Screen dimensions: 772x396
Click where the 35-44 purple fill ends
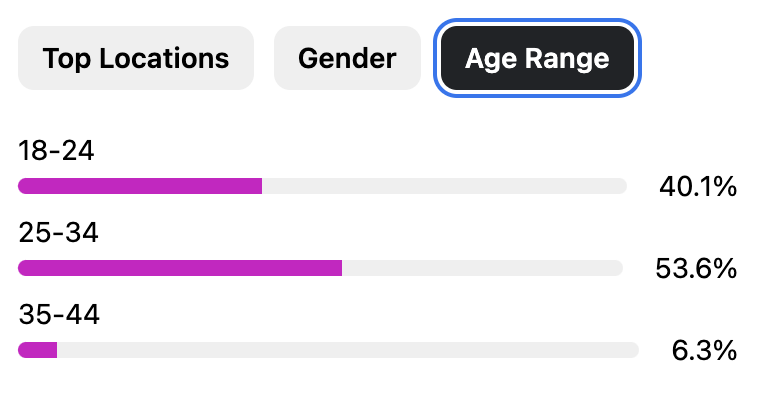pos(57,350)
